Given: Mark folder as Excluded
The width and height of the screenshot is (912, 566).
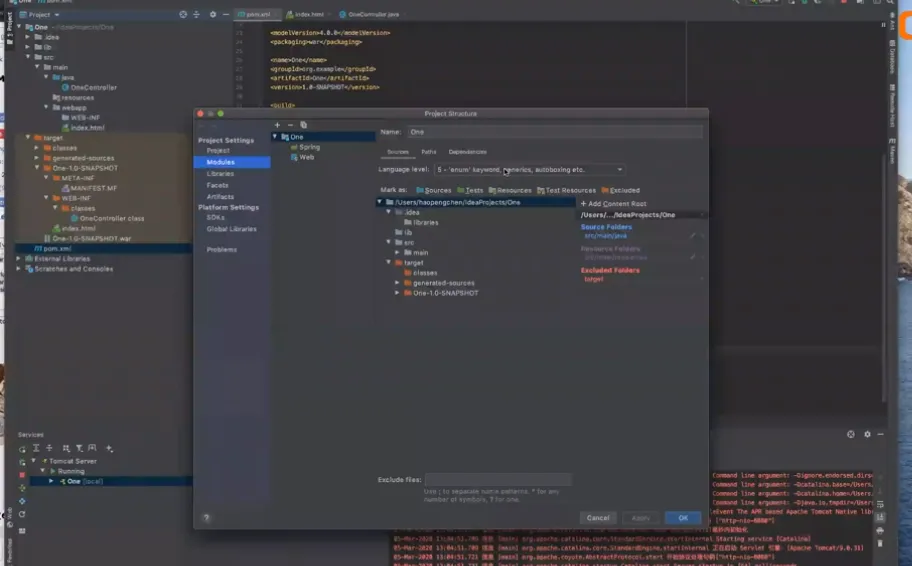Looking at the screenshot, I should click(621, 190).
